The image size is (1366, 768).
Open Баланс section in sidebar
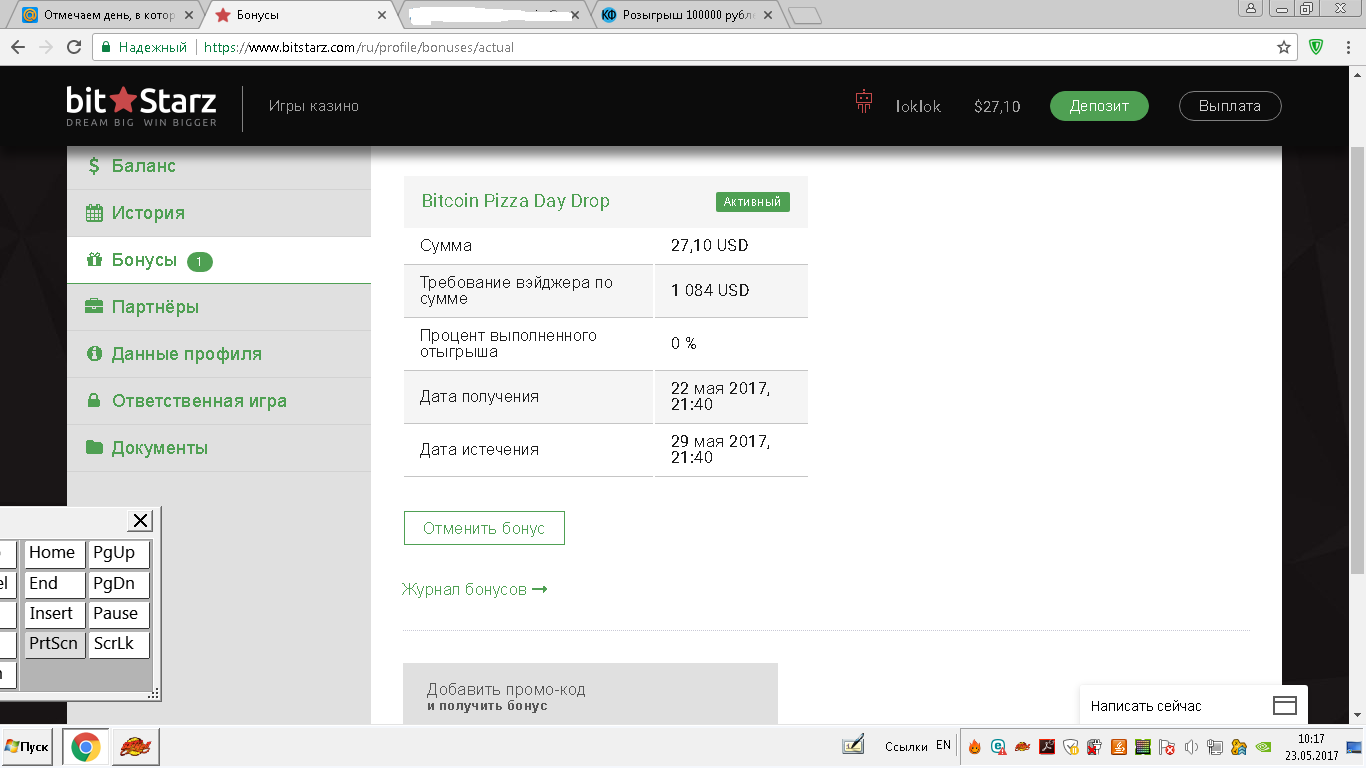point(143,166)
